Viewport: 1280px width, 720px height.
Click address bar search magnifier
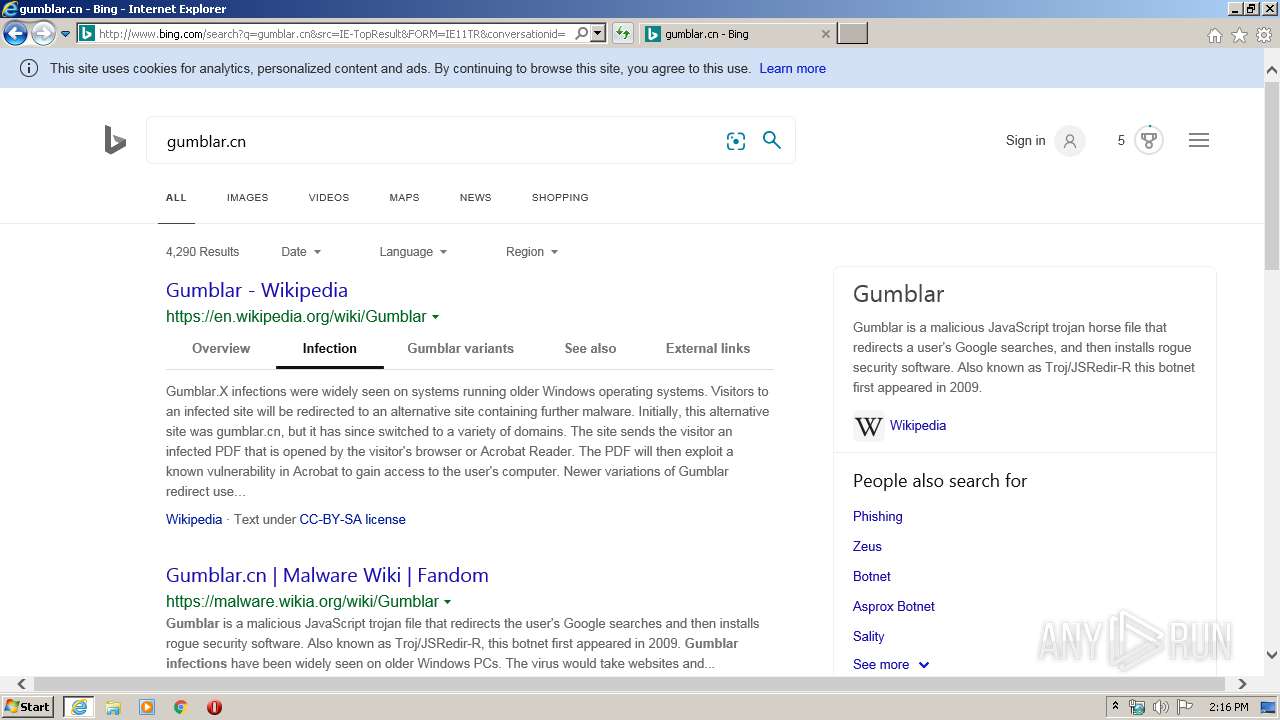coord(581,33)
